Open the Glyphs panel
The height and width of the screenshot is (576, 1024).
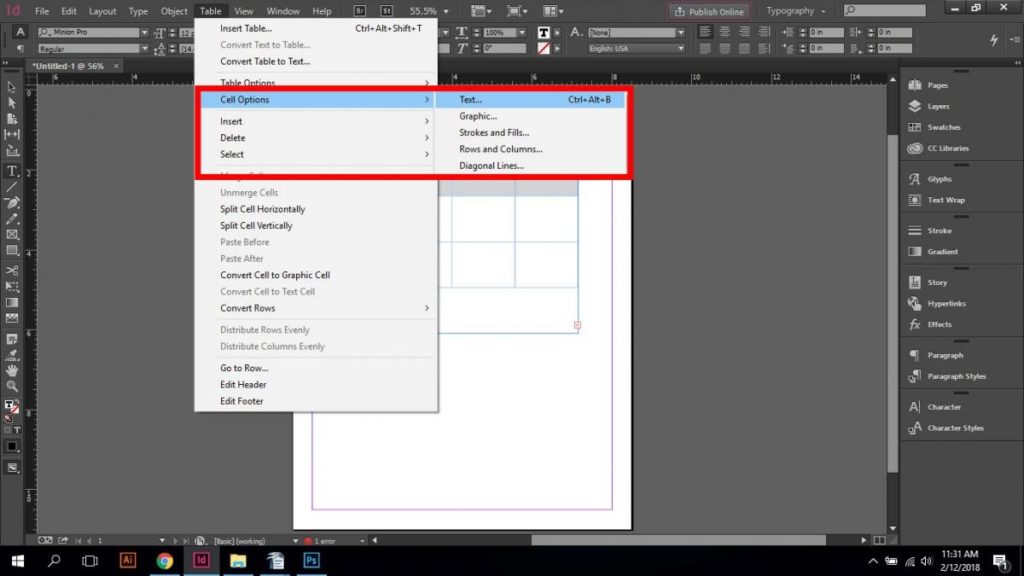point(941,178)
